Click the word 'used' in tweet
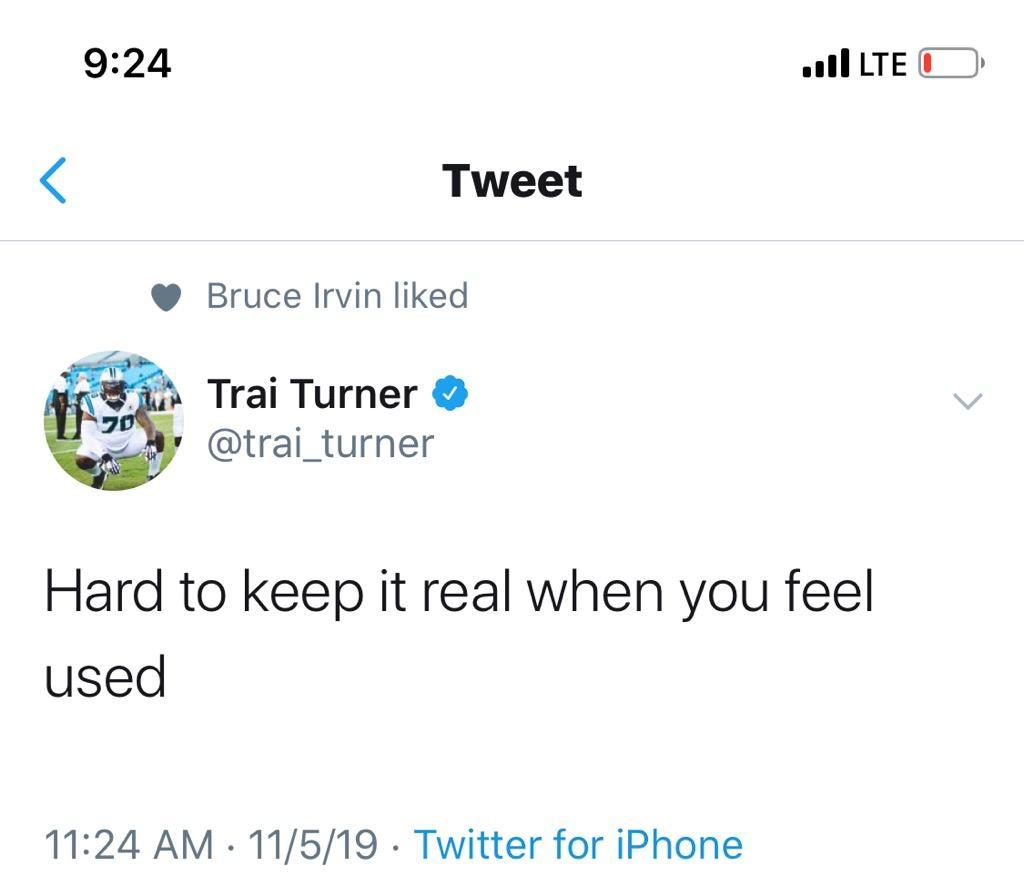The height and width of the screenshot is (887, 1024). click(105, 677)
